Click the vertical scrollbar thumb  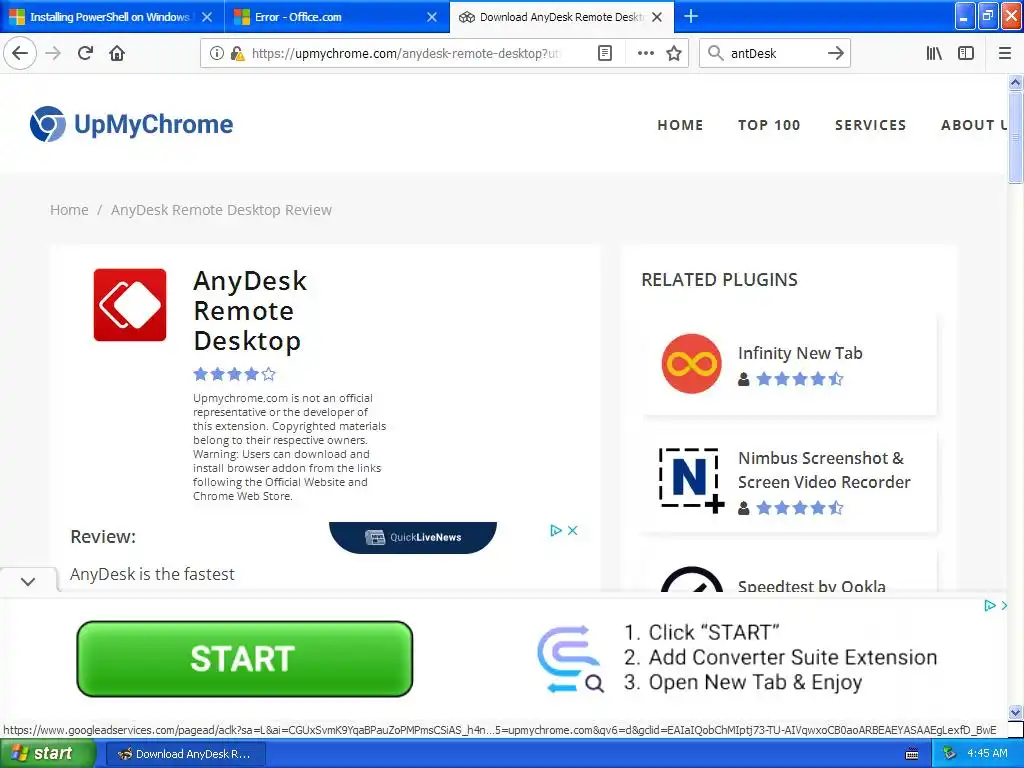point(1015,137)
